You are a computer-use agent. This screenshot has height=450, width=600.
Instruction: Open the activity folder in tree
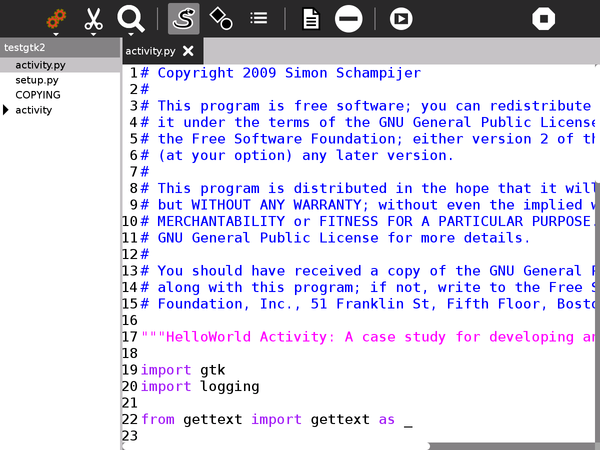pyautogui.click(x=33, y=110)
